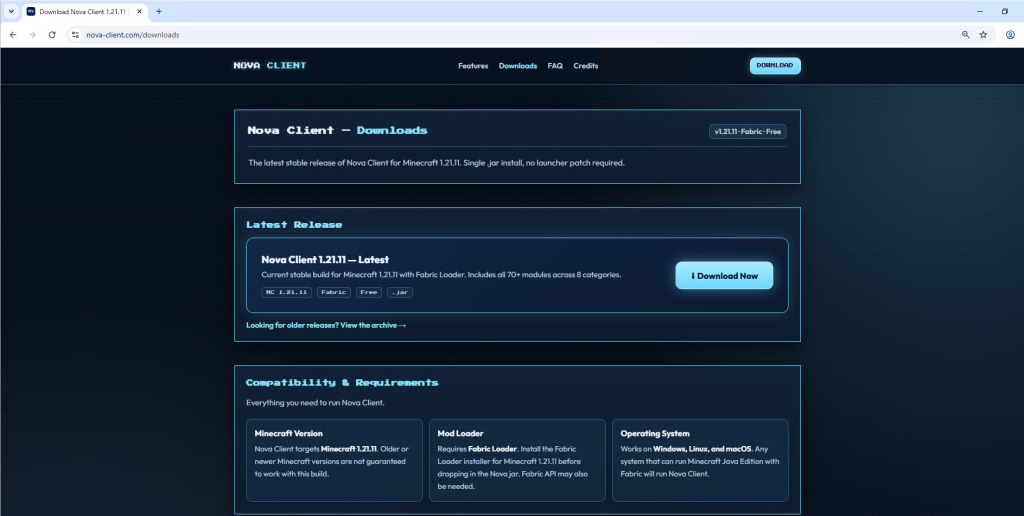Click the Free tag
The height and width of the screenshot is (516, 1024).
click(369, 292)
